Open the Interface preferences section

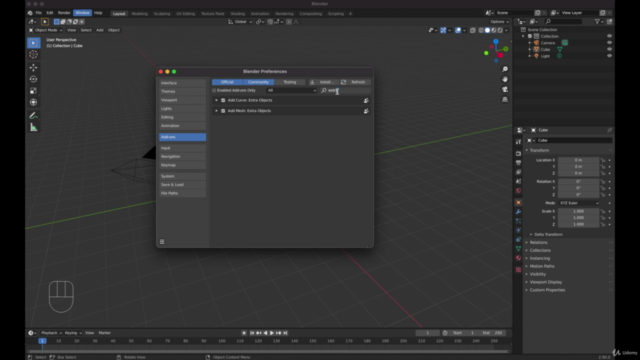(x=182, y=83)
